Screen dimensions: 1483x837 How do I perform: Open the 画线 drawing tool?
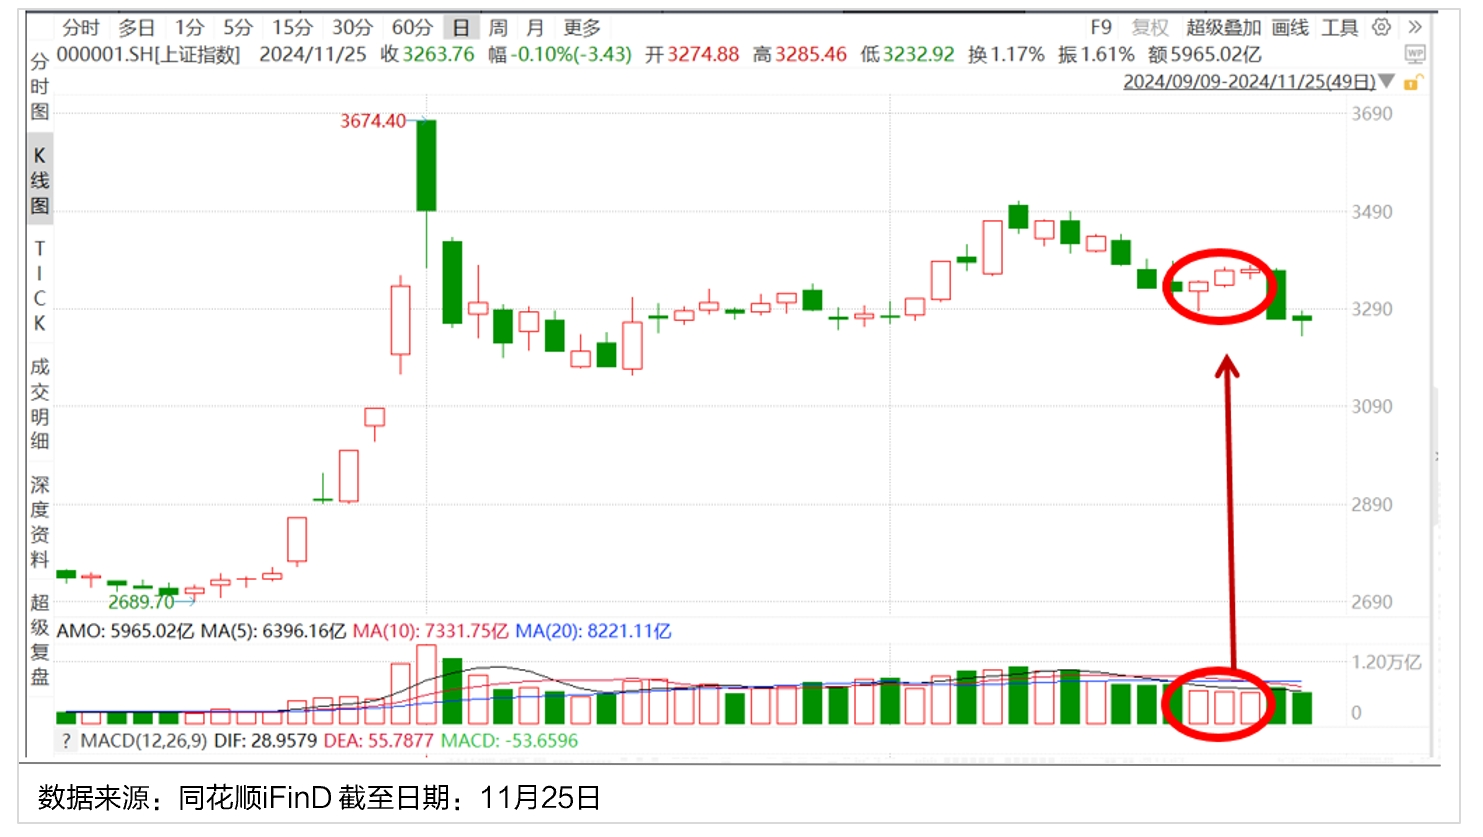(x=1290, y=27)
